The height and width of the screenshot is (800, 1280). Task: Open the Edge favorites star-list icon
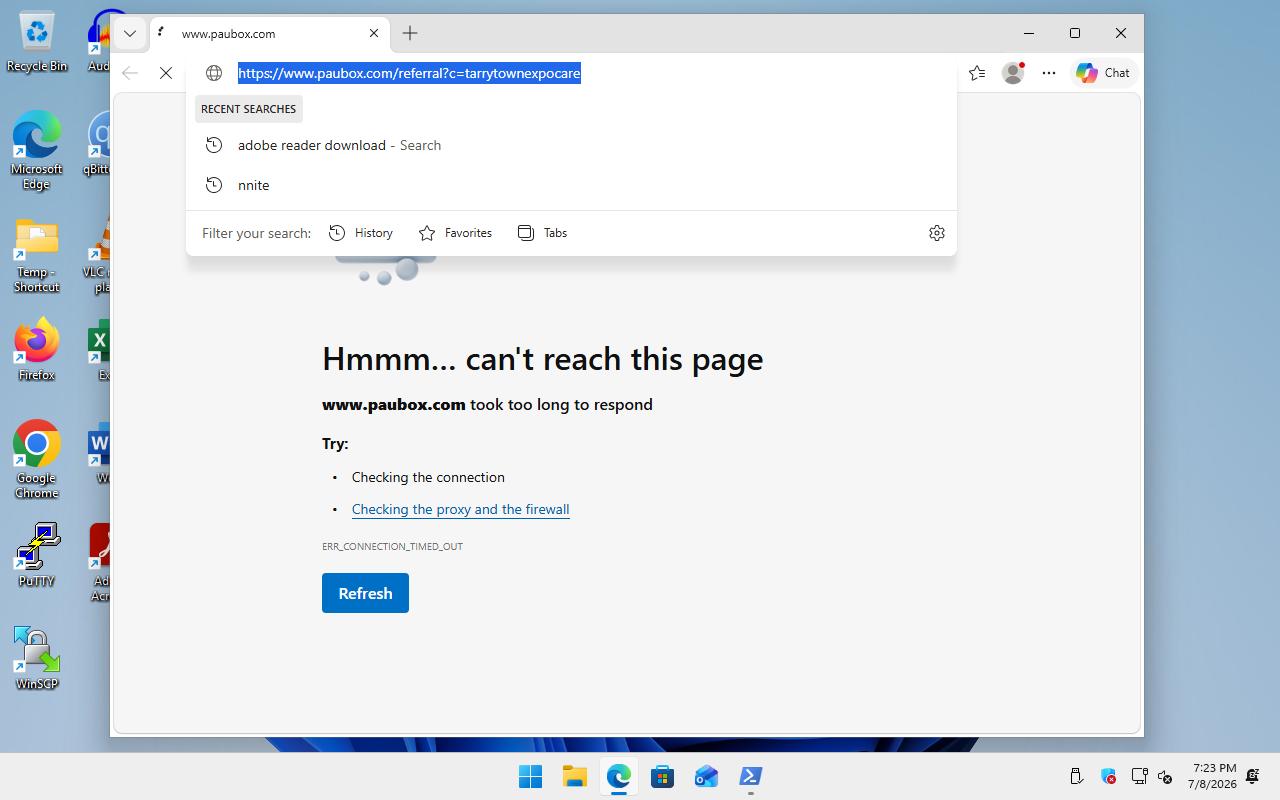pos(977,73)
